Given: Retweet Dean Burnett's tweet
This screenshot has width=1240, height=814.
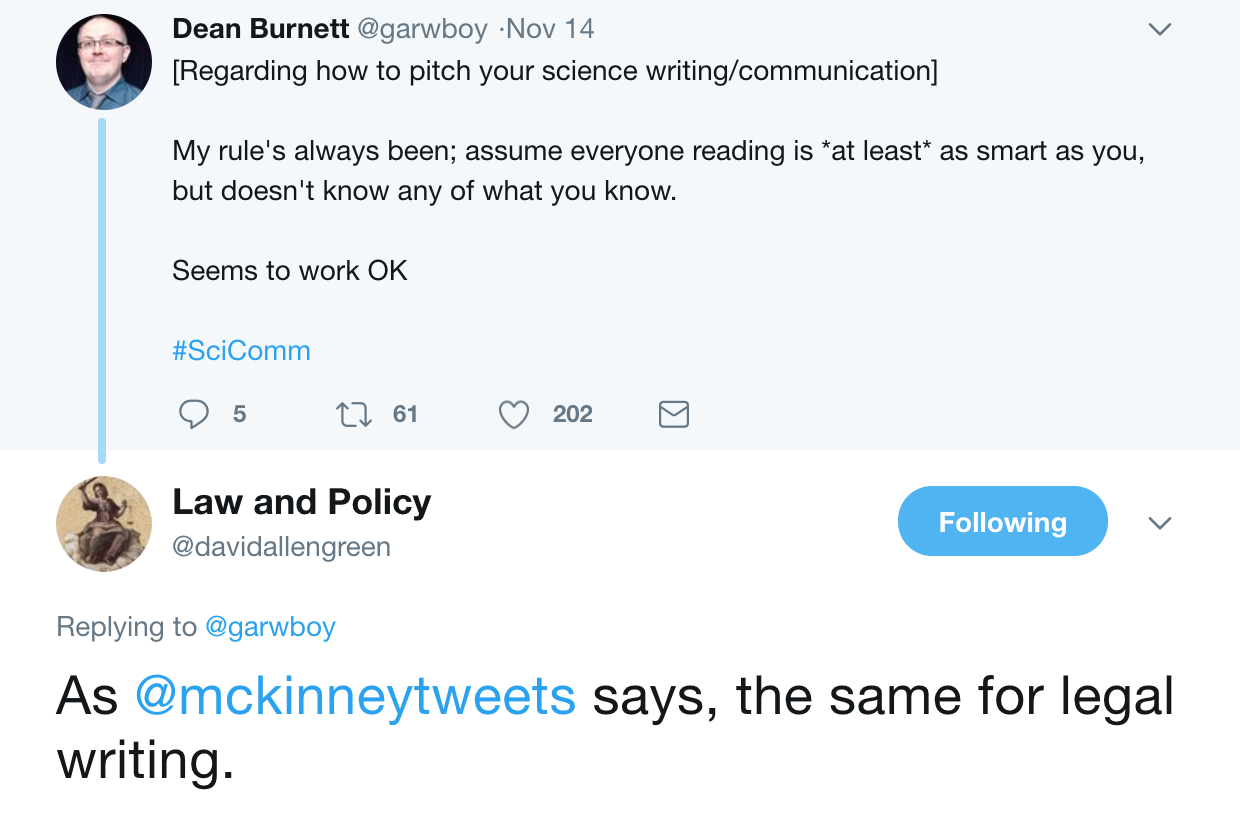Looking at the screenshot, I should click(353, 414).
